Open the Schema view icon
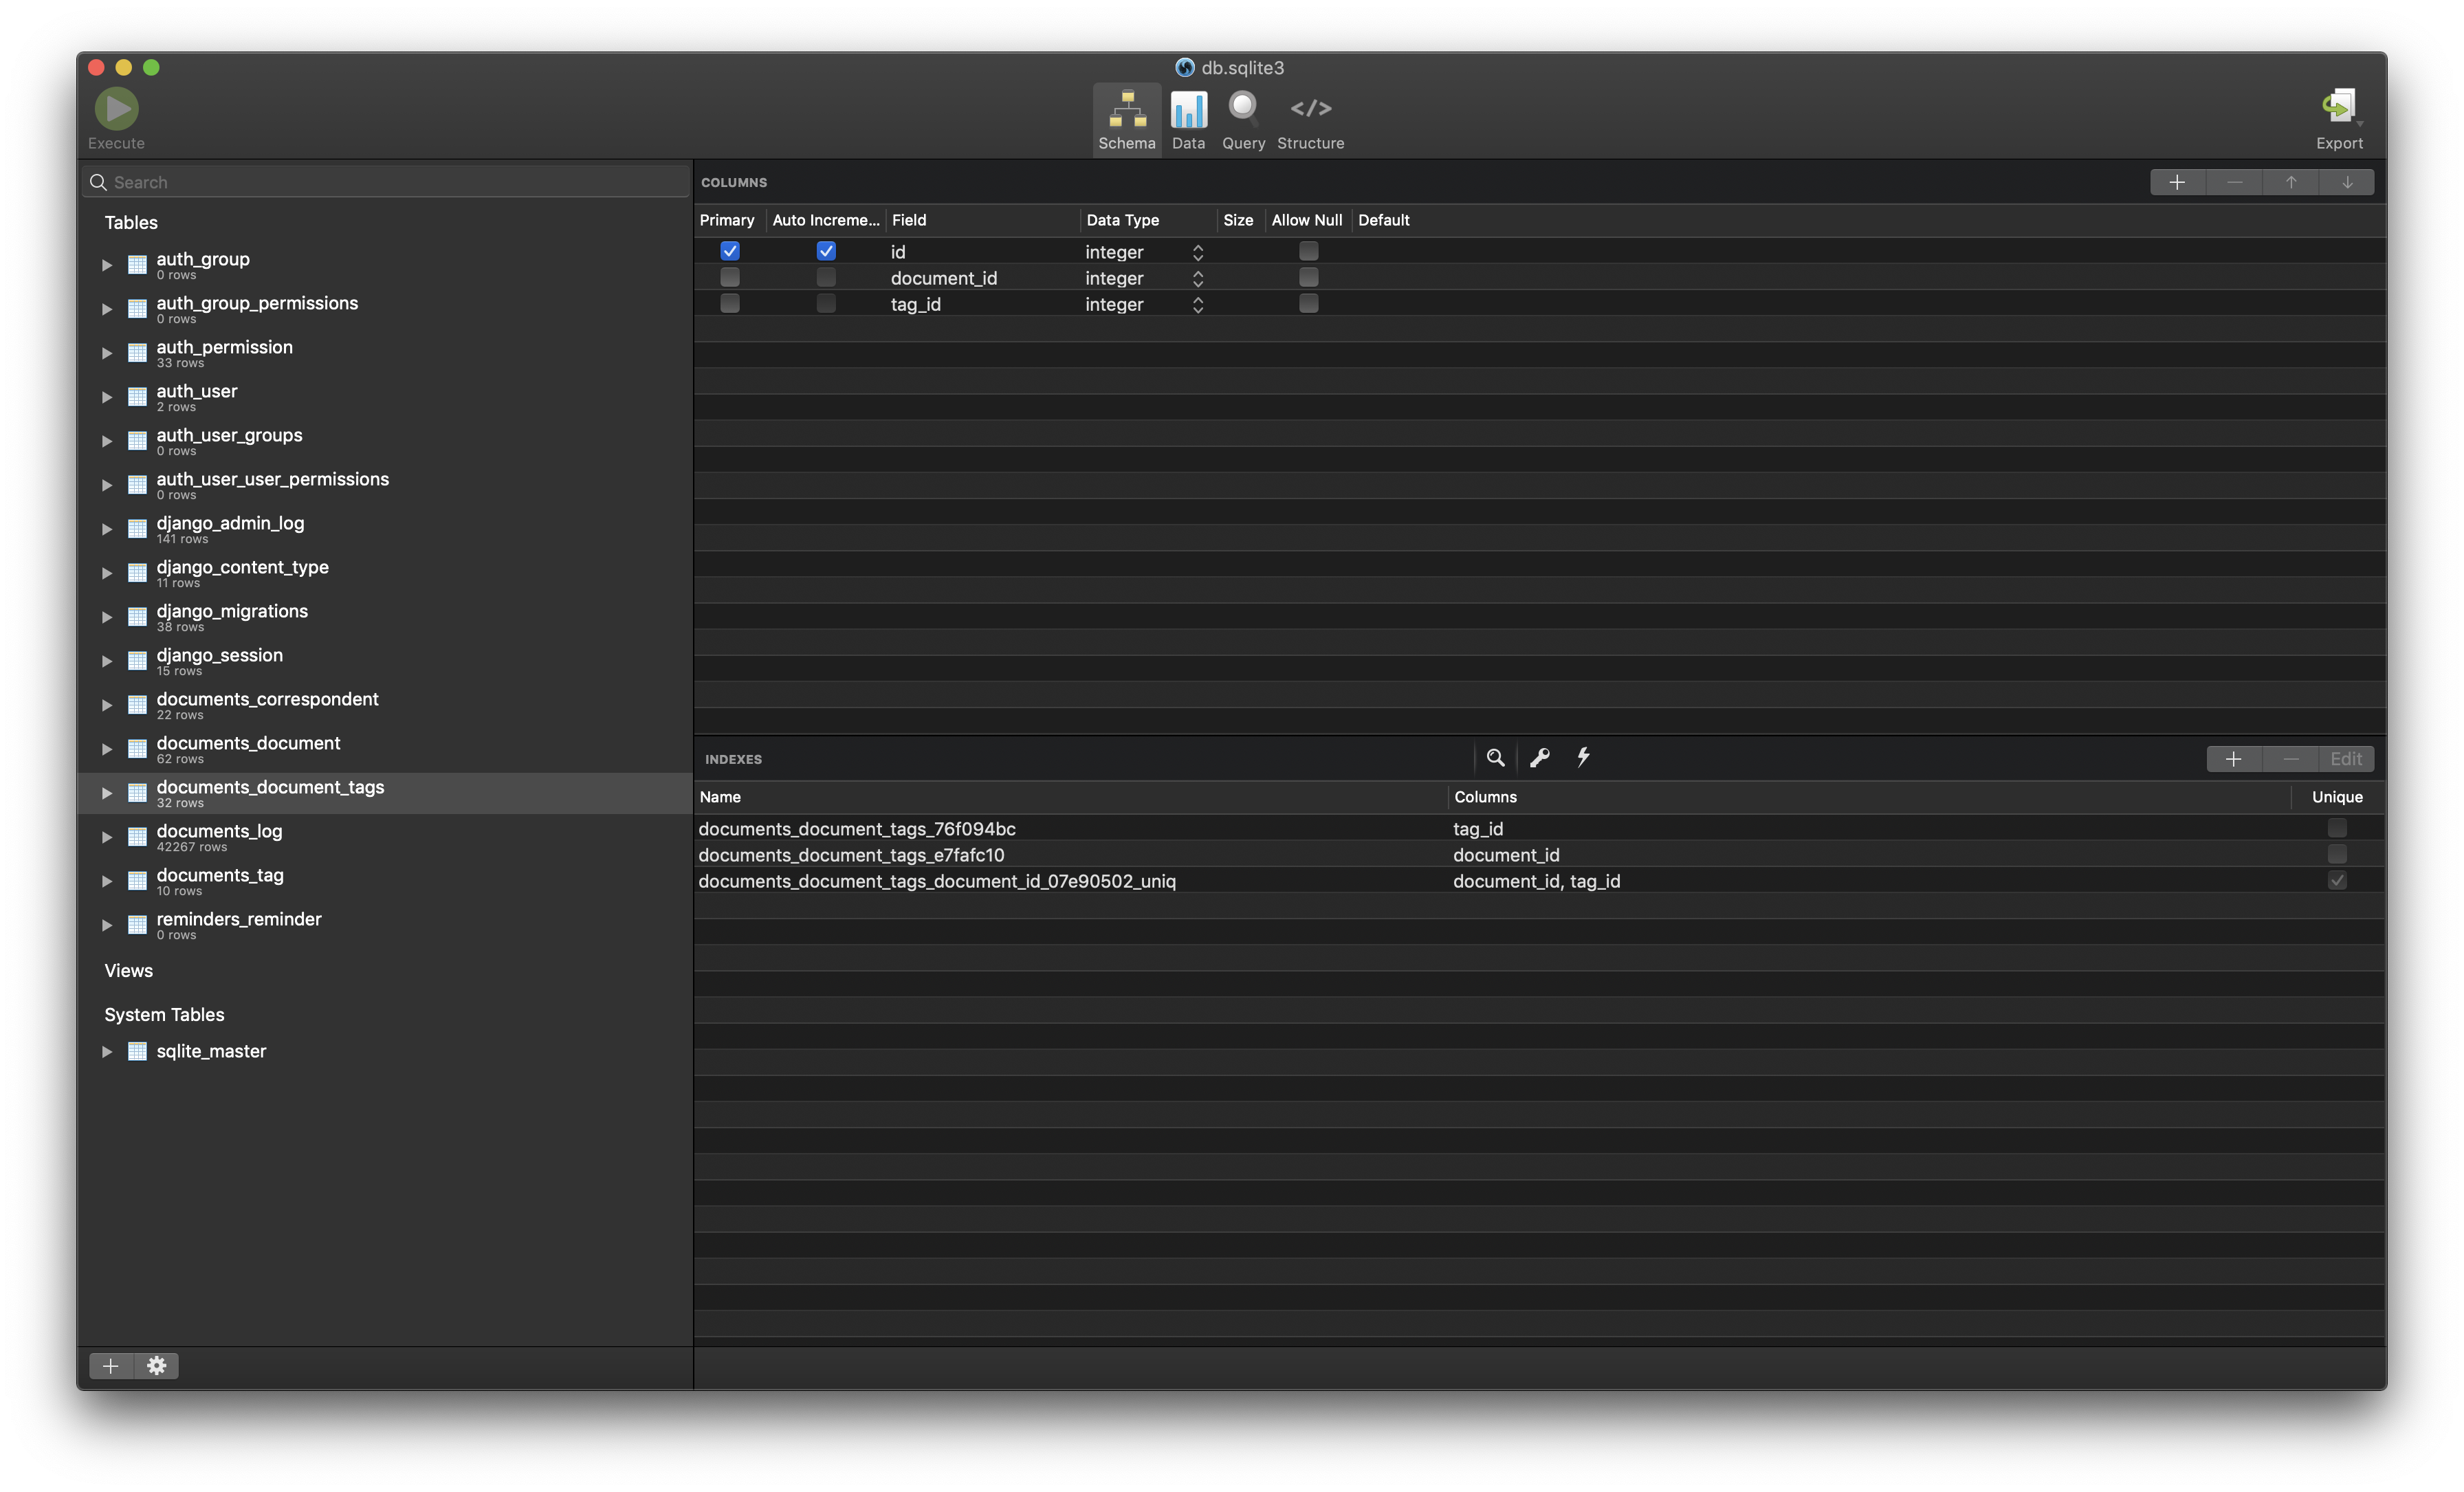This screenshot has width=2464, height=1492. [1127, 108]
